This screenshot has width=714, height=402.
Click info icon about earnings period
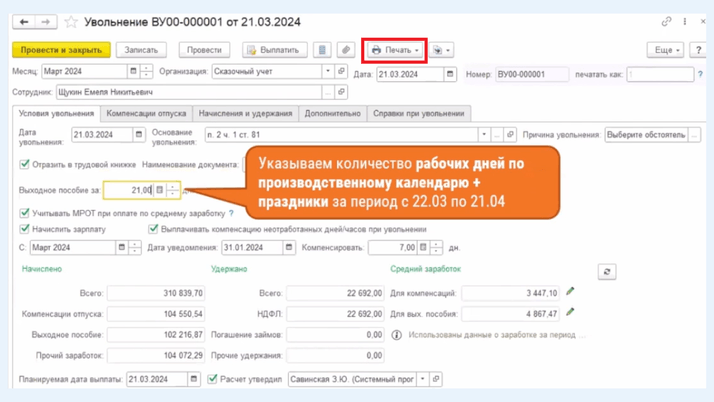tap(397, 335)
